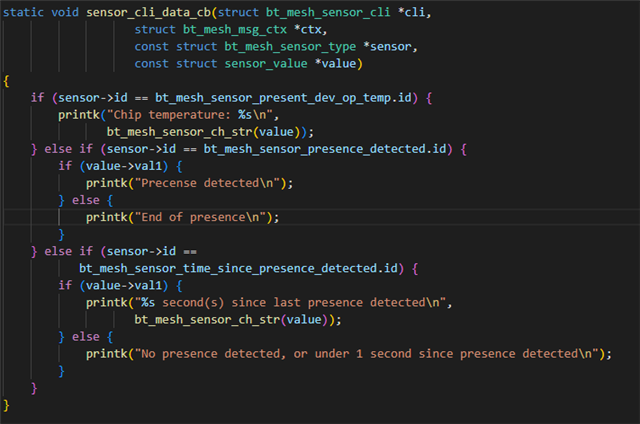This screenshot has height=424, width=640.
Task: Click the type bt_mesh_msg_ctx
Action: (x=235, y=30)
